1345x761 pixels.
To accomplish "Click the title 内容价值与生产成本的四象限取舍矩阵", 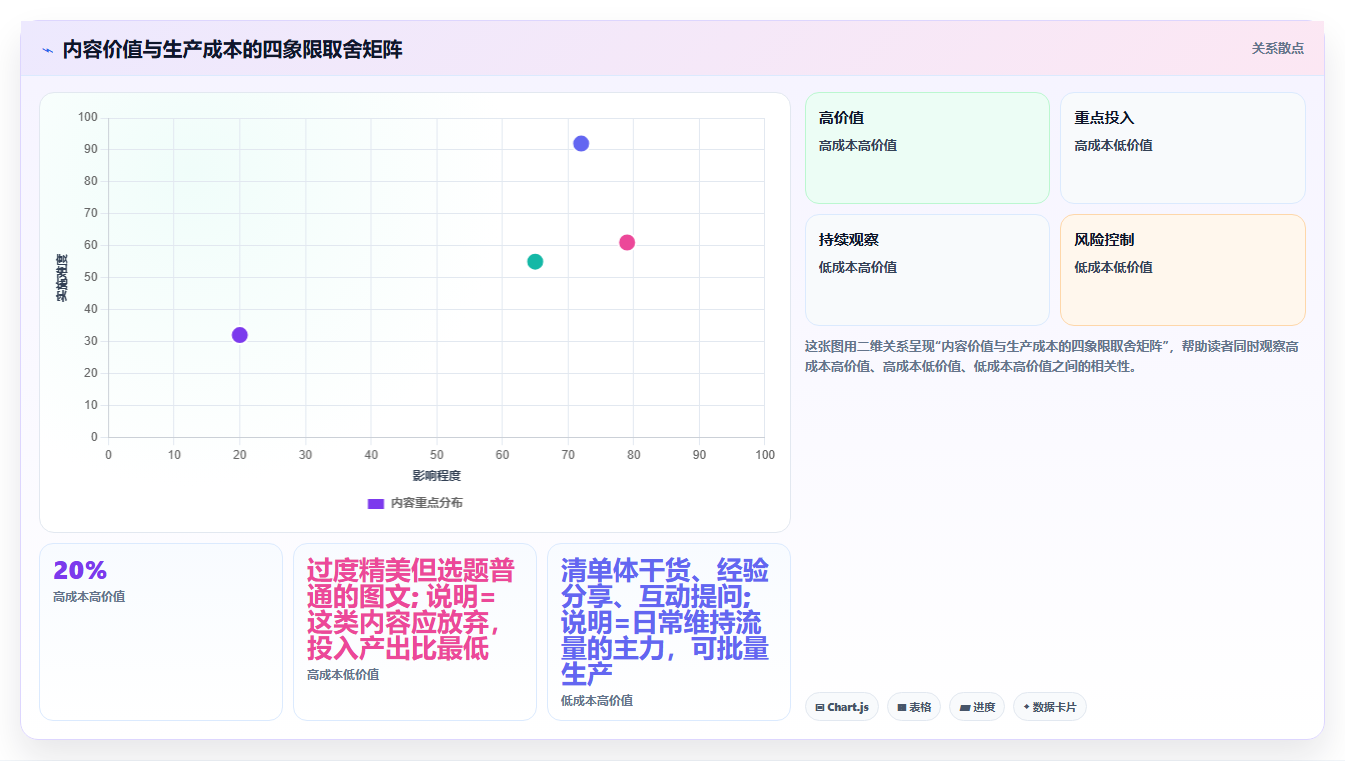I will (x=232, y=49).
